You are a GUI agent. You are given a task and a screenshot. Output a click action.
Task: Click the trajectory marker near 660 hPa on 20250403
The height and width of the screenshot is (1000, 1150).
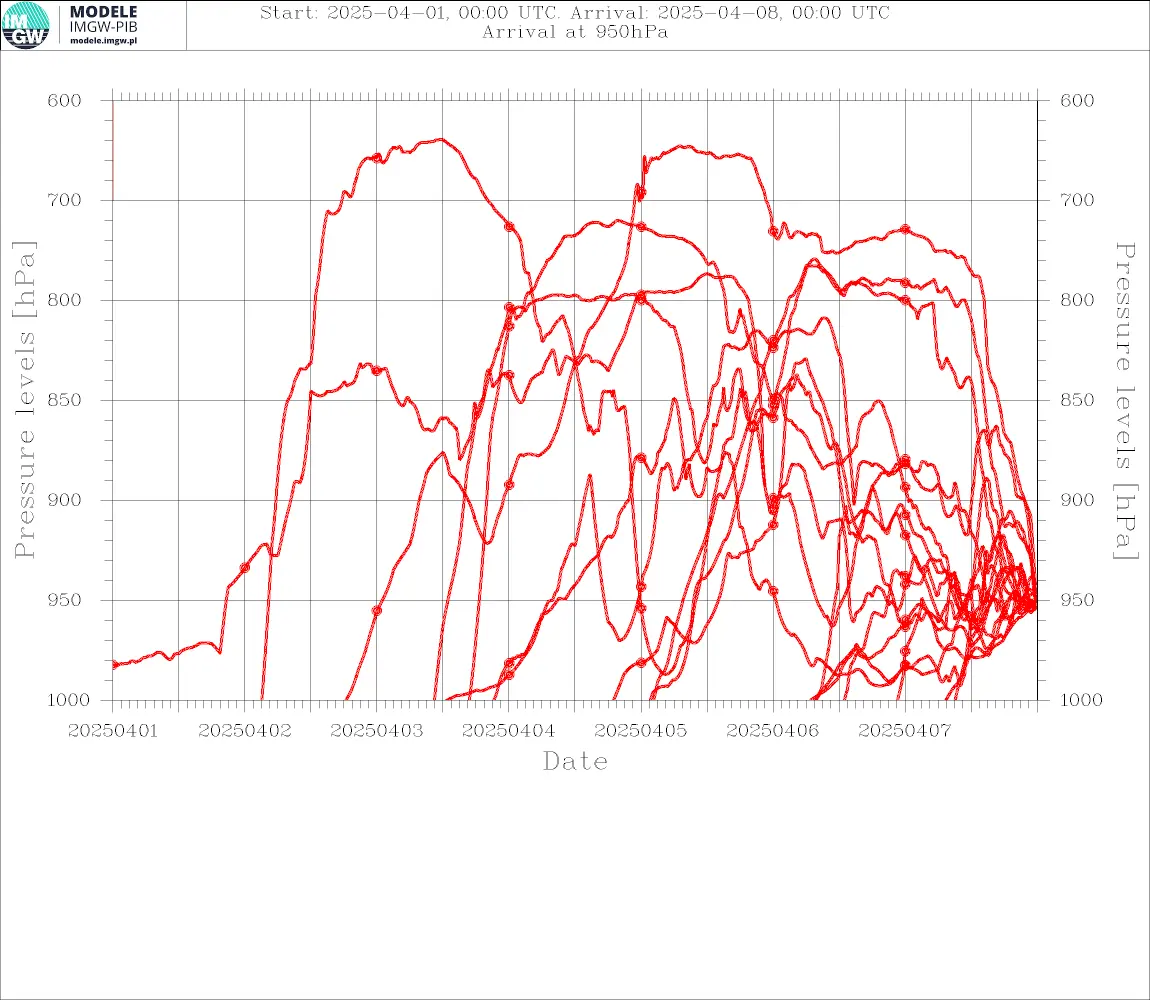[377, 158]
